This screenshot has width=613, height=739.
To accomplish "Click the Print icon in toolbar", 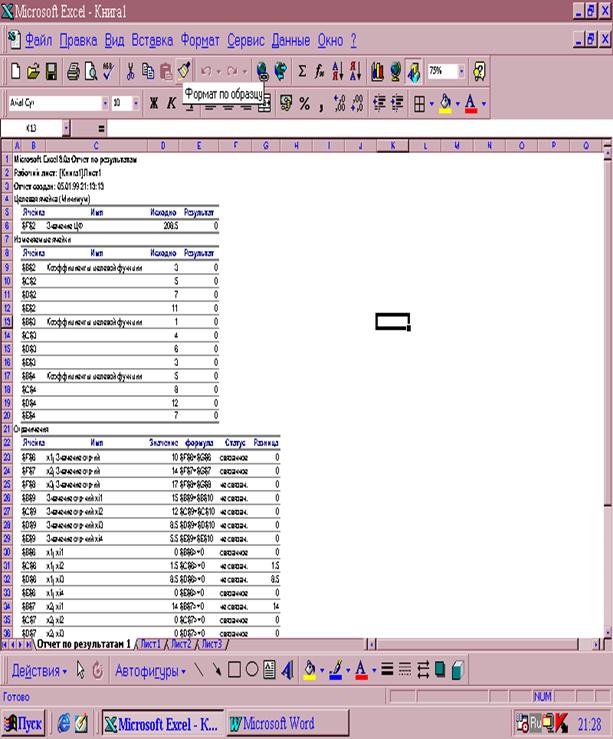I will (73, 72).
